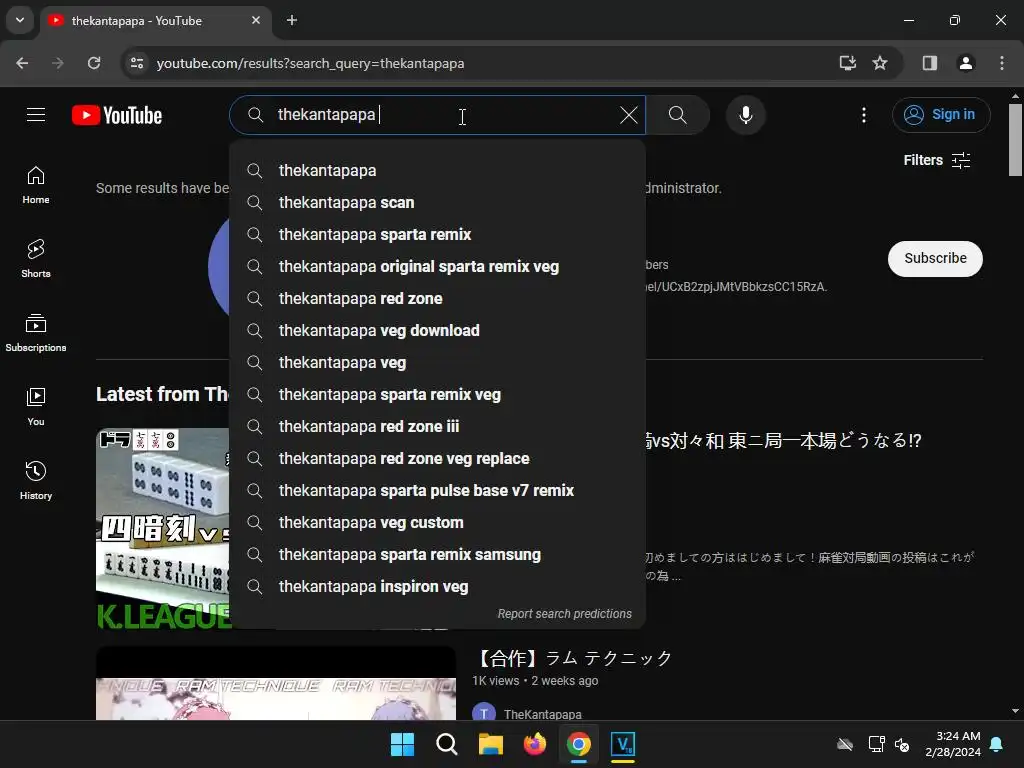Select "thekantapapa inspiron veg" suggestion
This screenshot has height=768, width=1024.
tap(437, 586)
